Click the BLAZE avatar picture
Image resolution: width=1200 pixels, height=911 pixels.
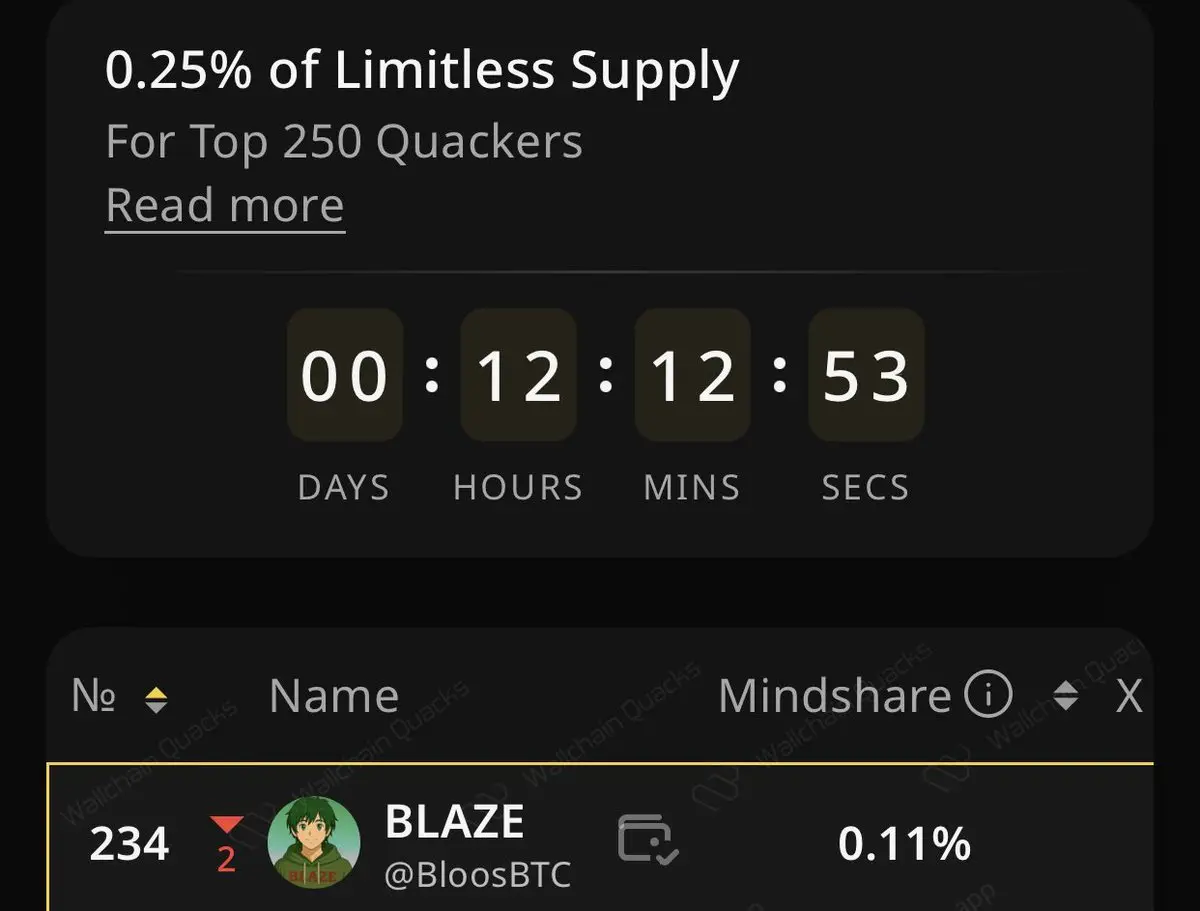click(314, 842)
